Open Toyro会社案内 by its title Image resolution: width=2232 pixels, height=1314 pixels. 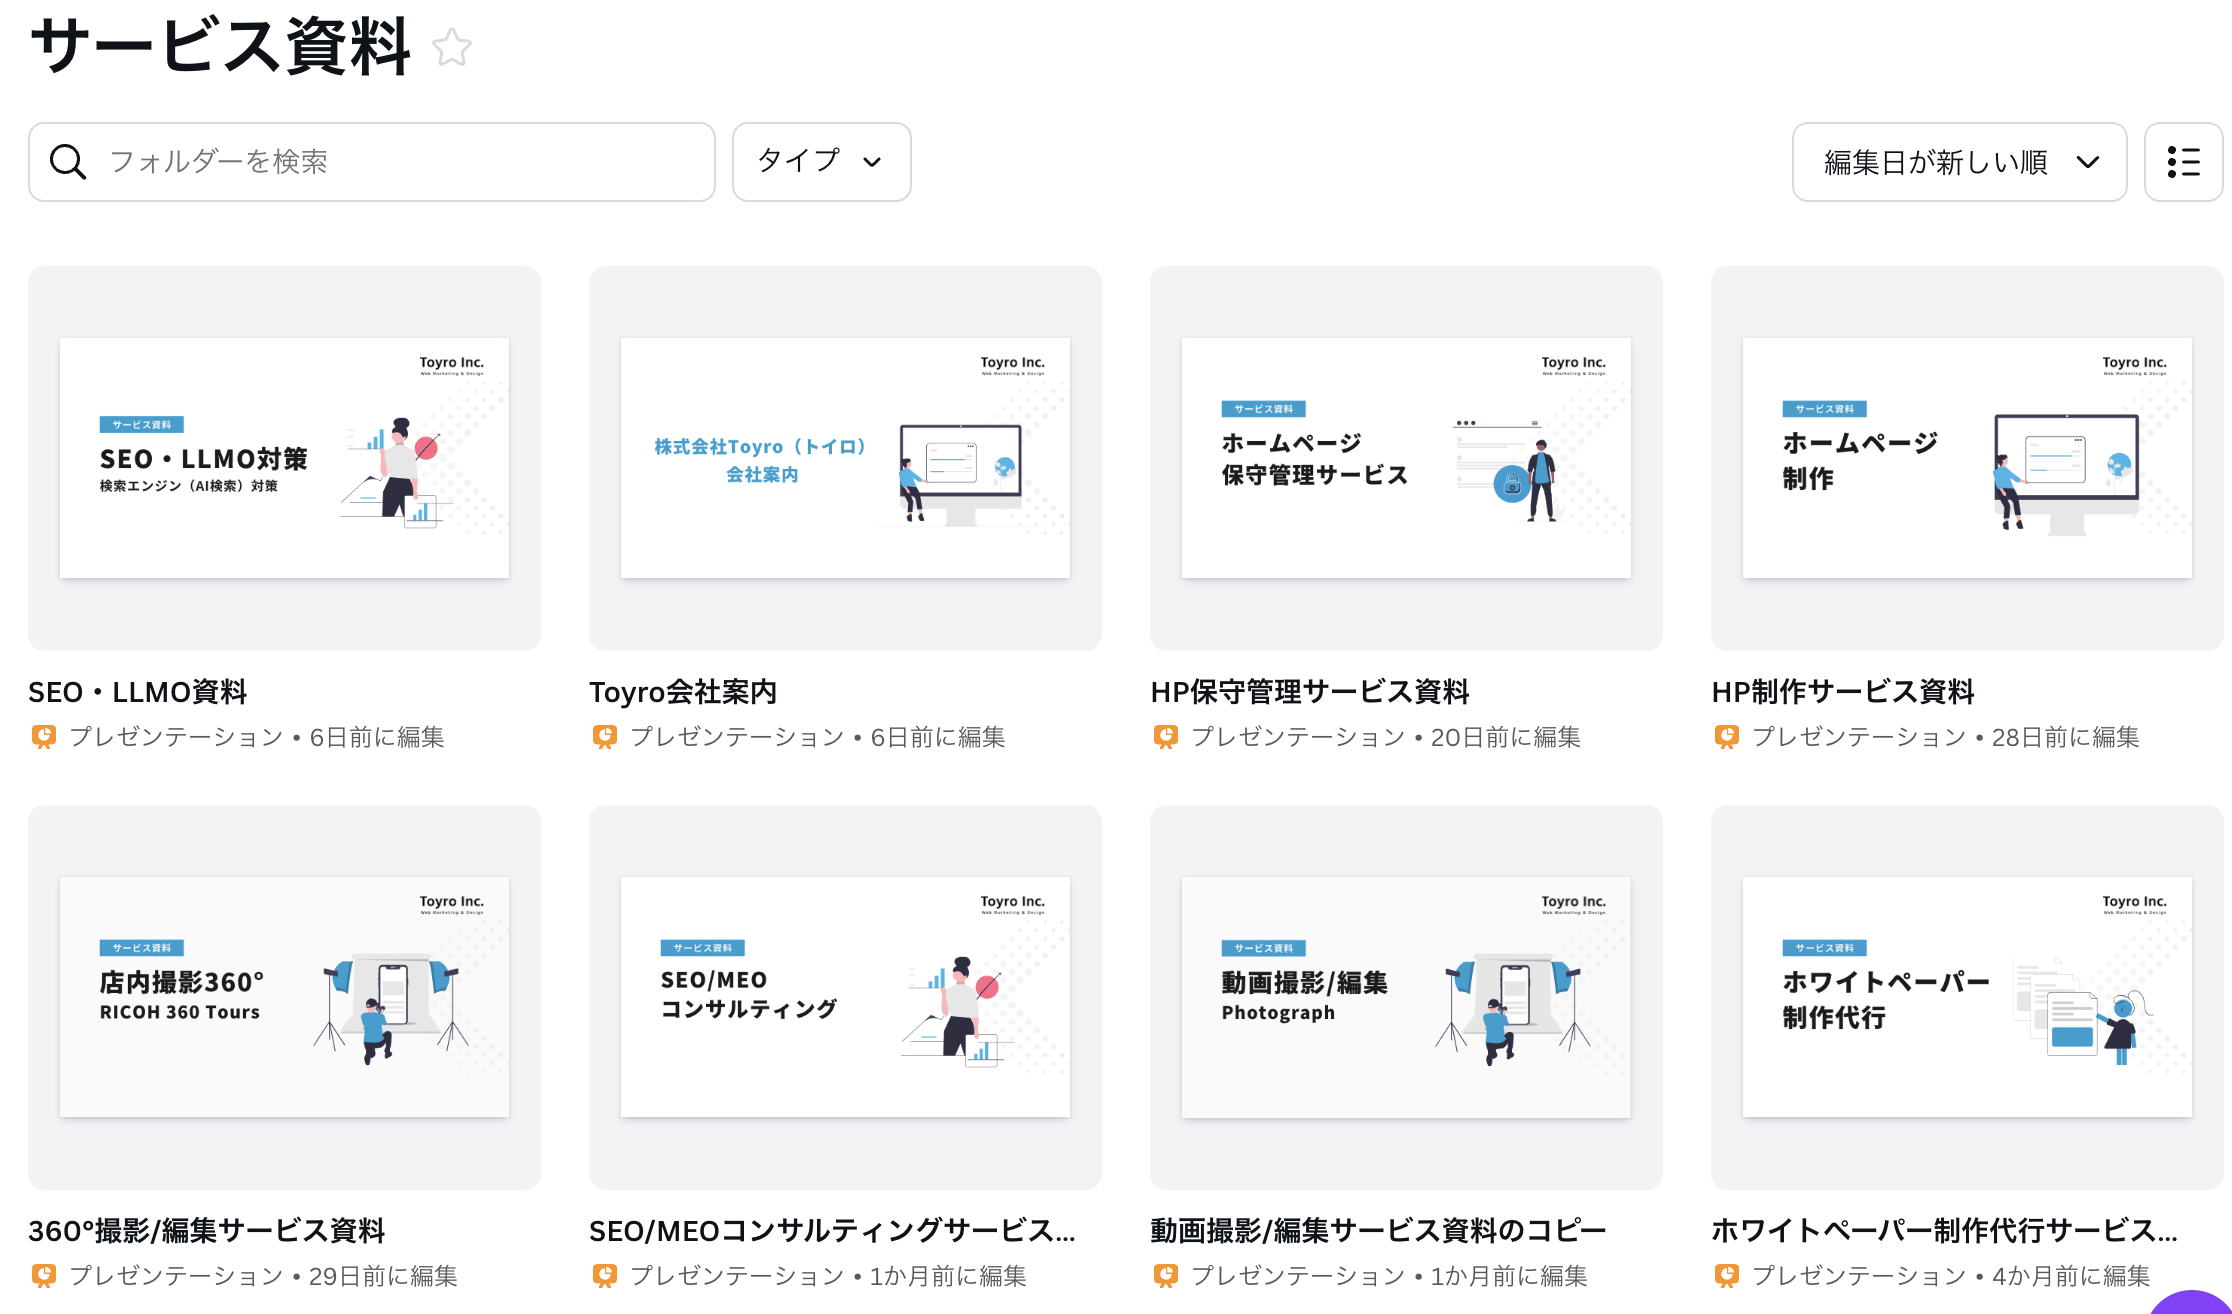point(683,691)
